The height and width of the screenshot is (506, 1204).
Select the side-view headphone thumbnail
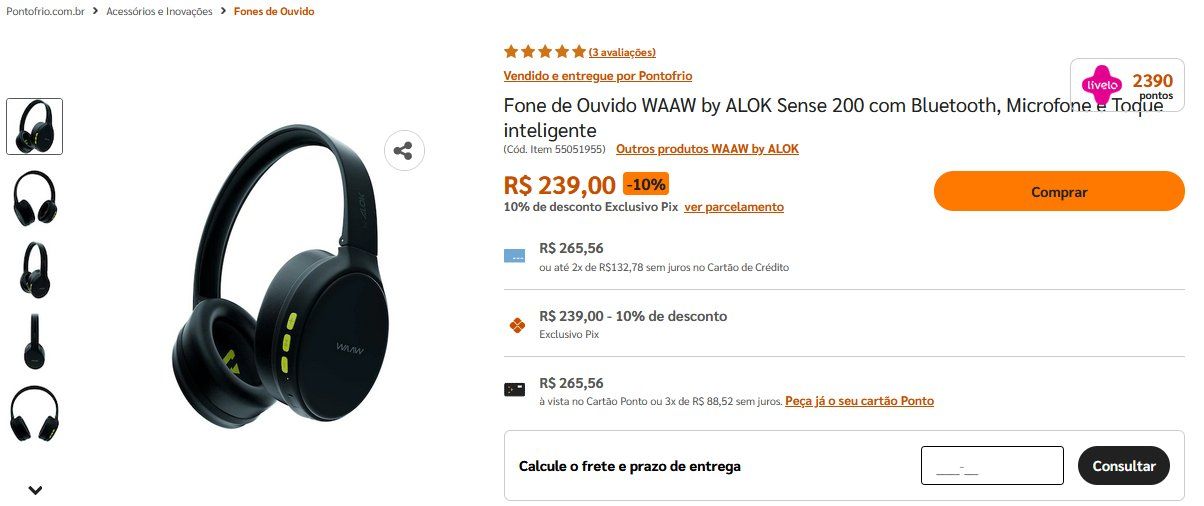tap(35, 342)
